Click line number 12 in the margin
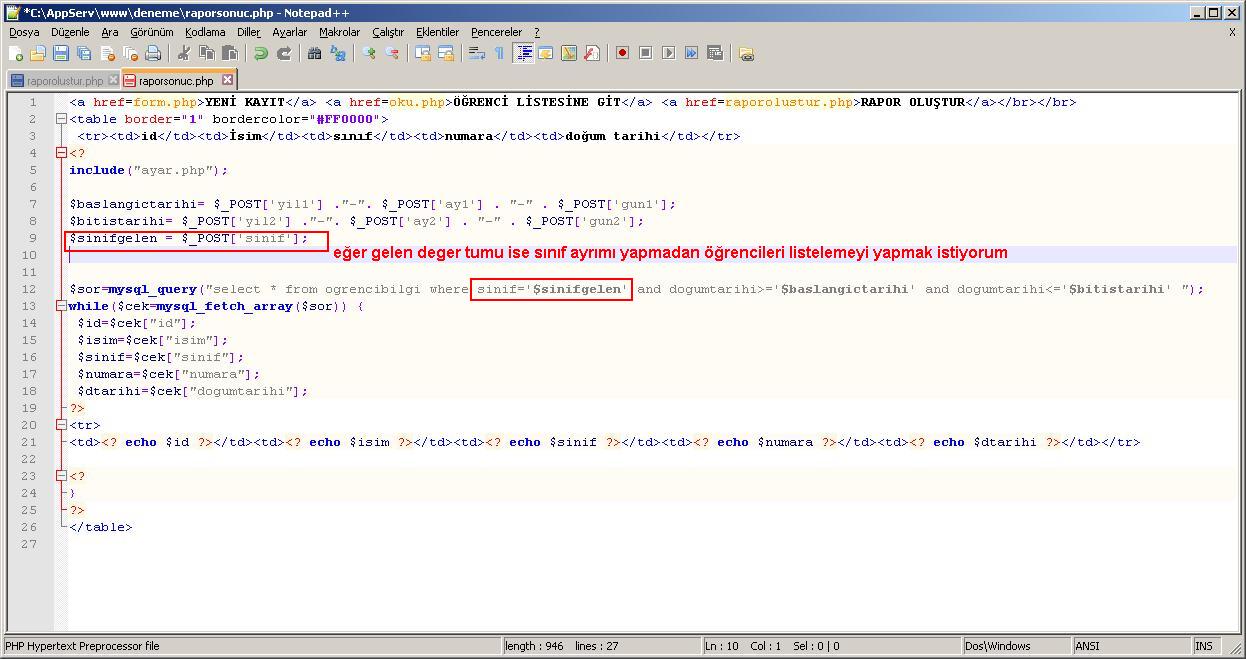The image size is (1246, 659). (30, 289)
